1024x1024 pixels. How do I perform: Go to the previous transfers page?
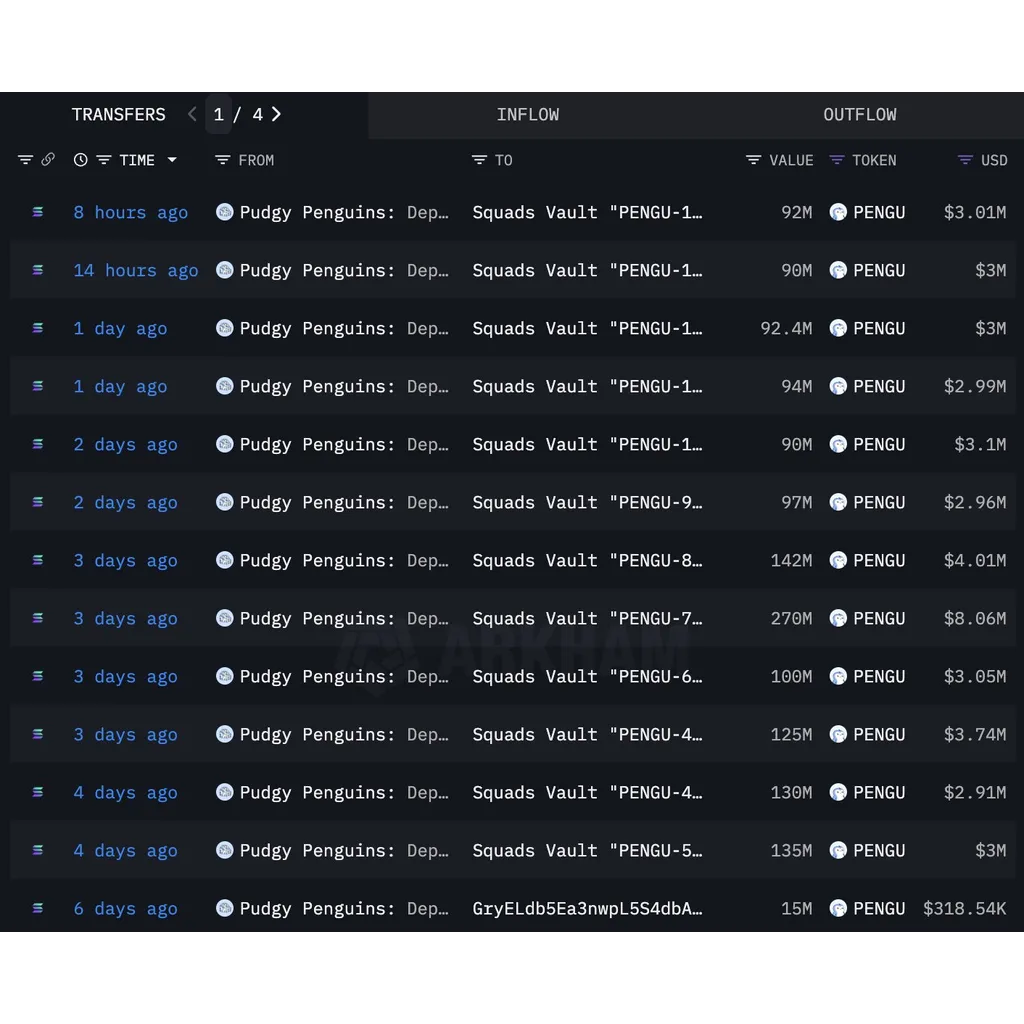click(192, 114)
